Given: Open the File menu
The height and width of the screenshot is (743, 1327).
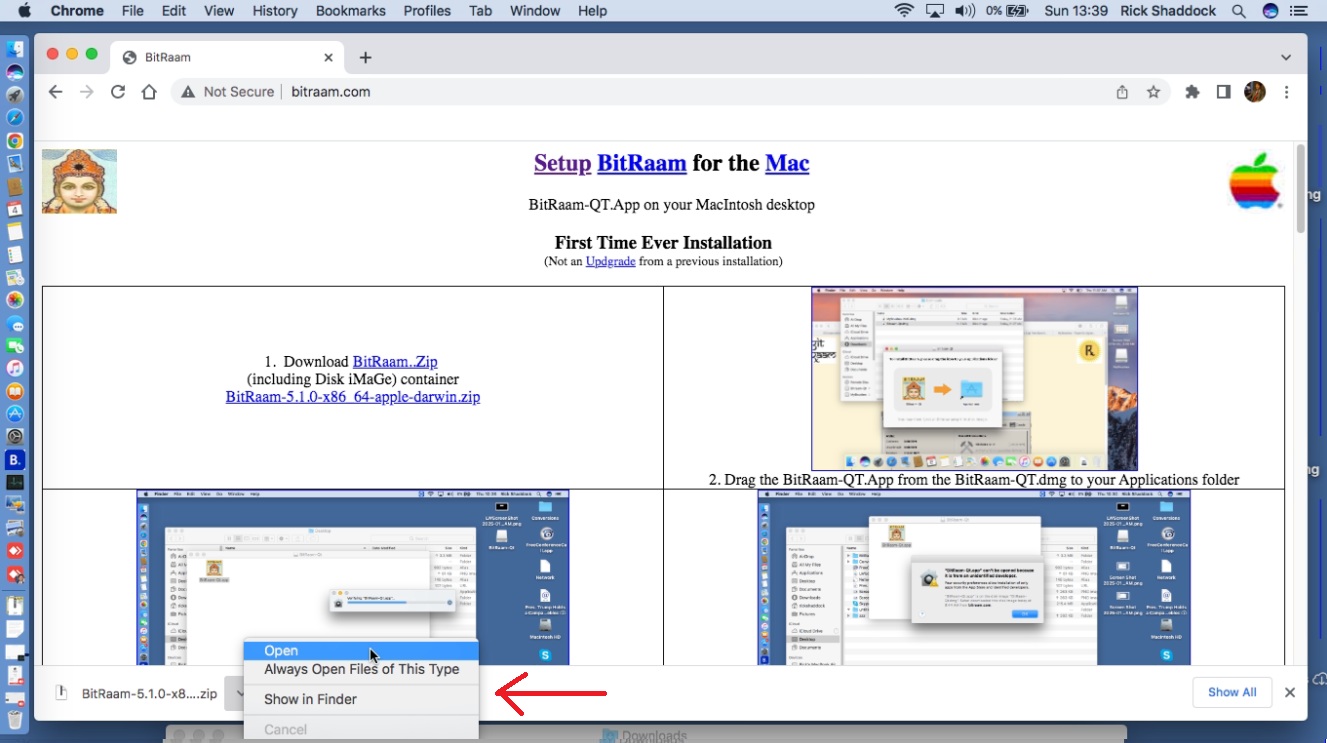Looking at the screenshot, I should tap(132, 11).
